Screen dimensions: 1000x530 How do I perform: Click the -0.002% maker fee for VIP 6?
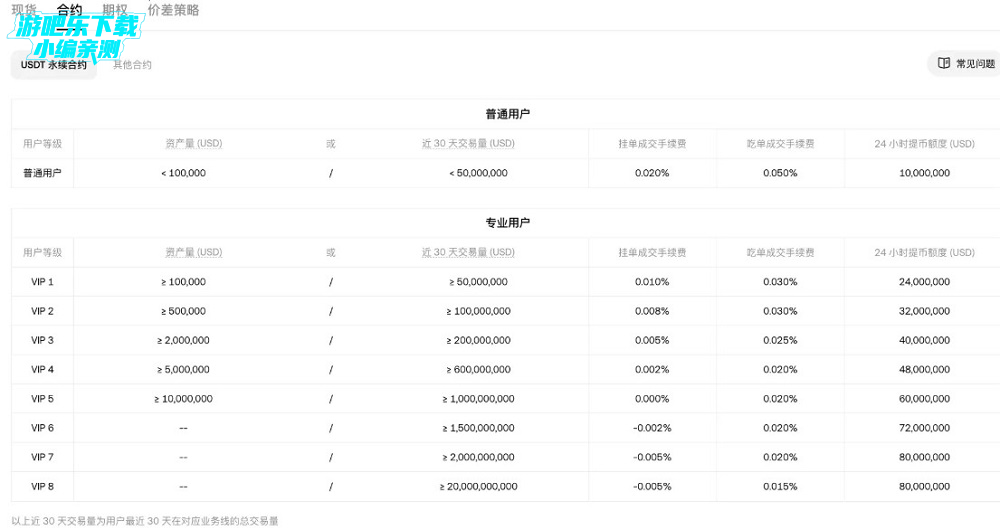[x=652, y=428]
